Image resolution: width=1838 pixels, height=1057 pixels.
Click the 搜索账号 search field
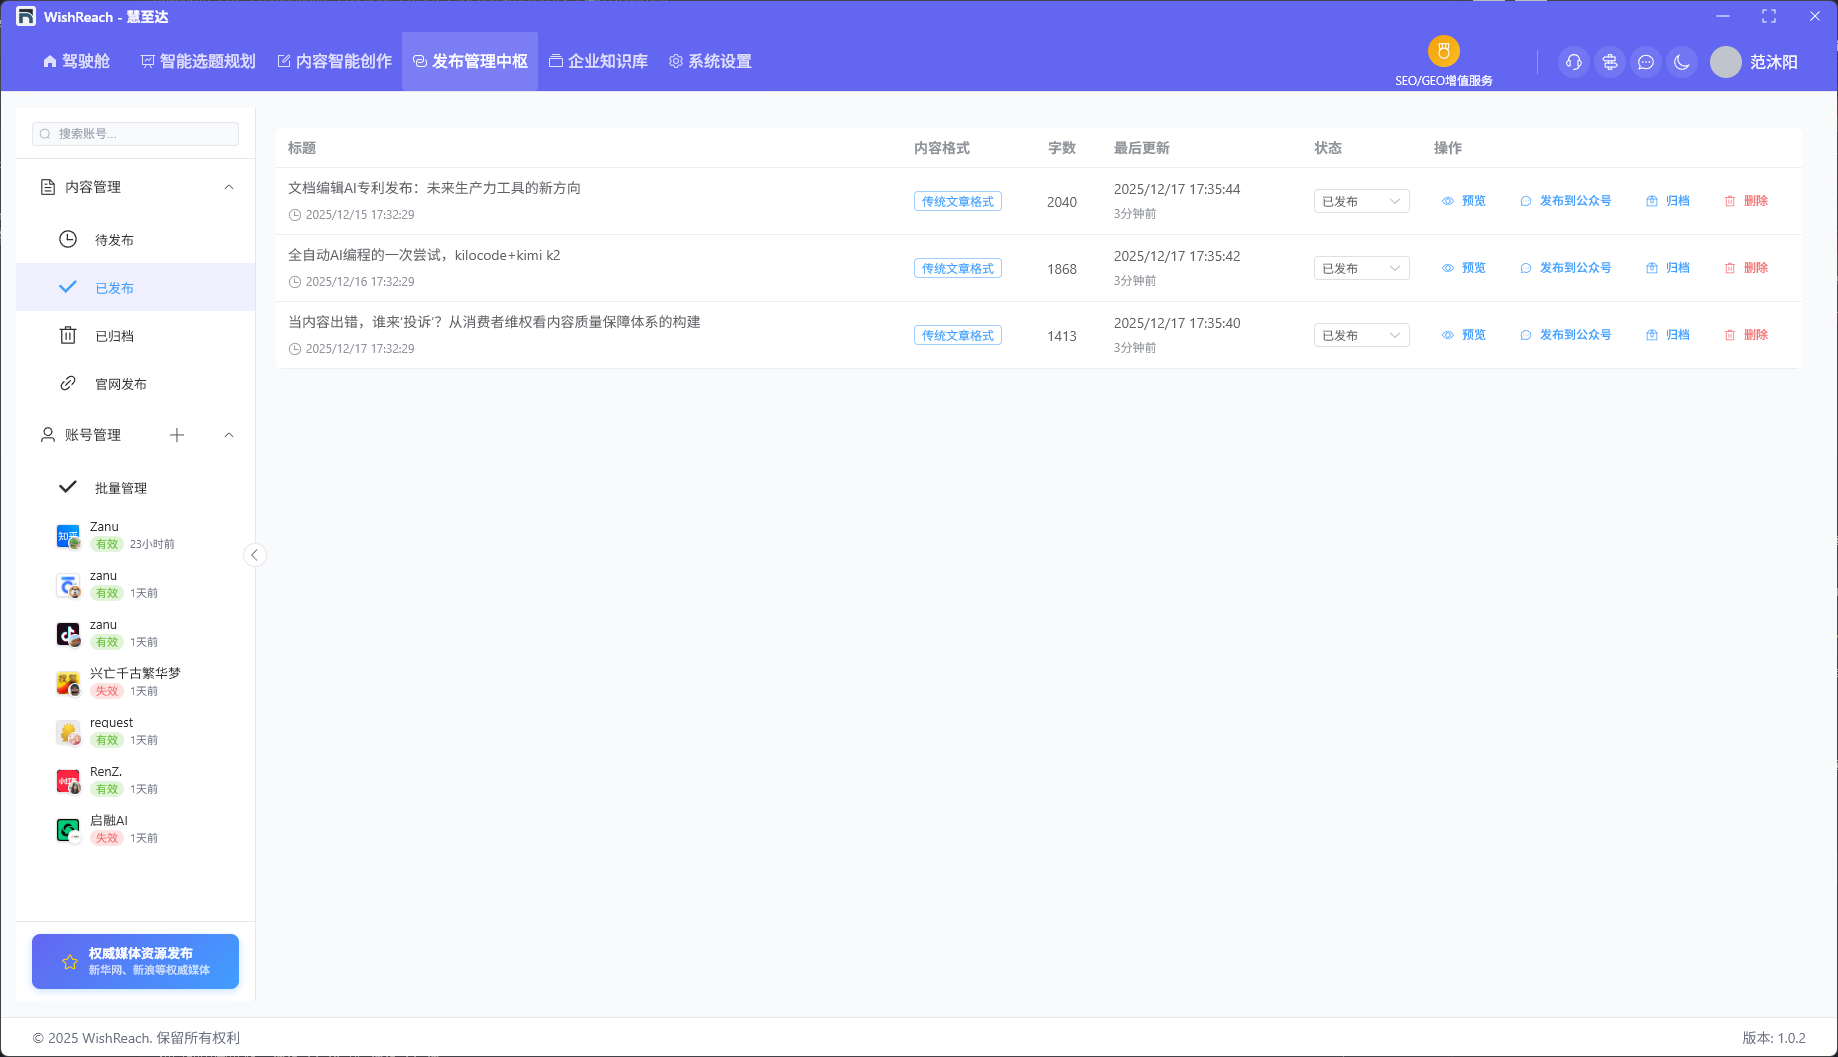coord(136,134)
